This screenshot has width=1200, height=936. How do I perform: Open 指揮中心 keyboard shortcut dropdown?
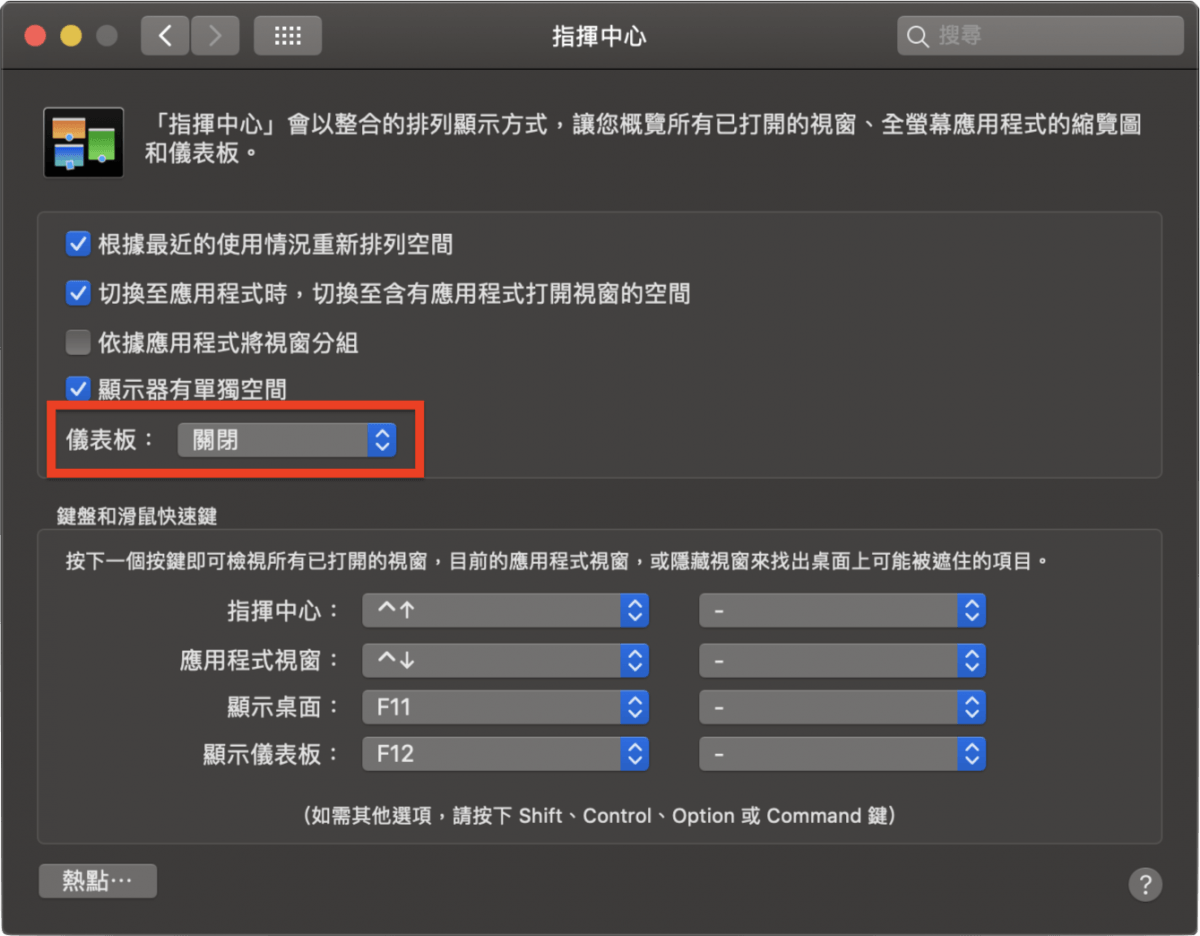click(505, 610)
